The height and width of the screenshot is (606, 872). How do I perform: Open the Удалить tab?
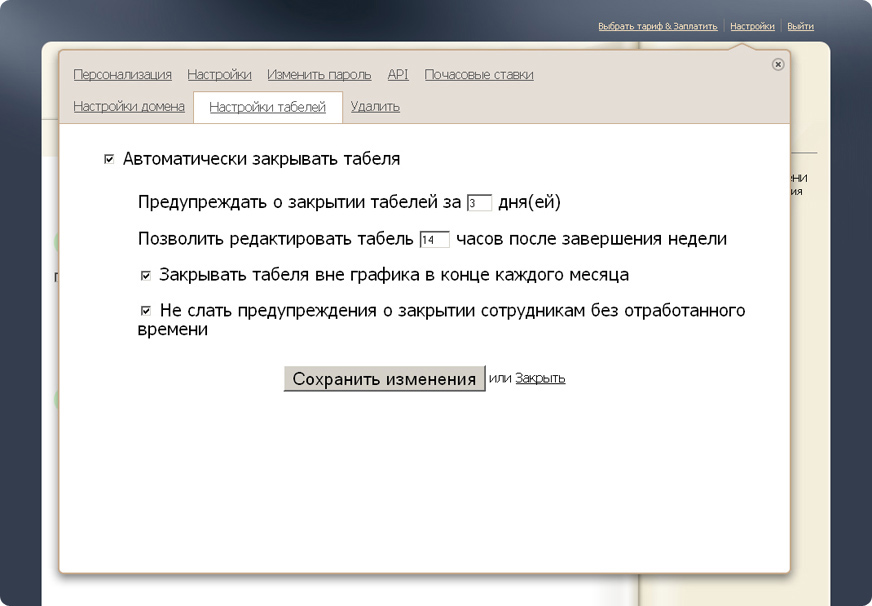pos(375,105)
